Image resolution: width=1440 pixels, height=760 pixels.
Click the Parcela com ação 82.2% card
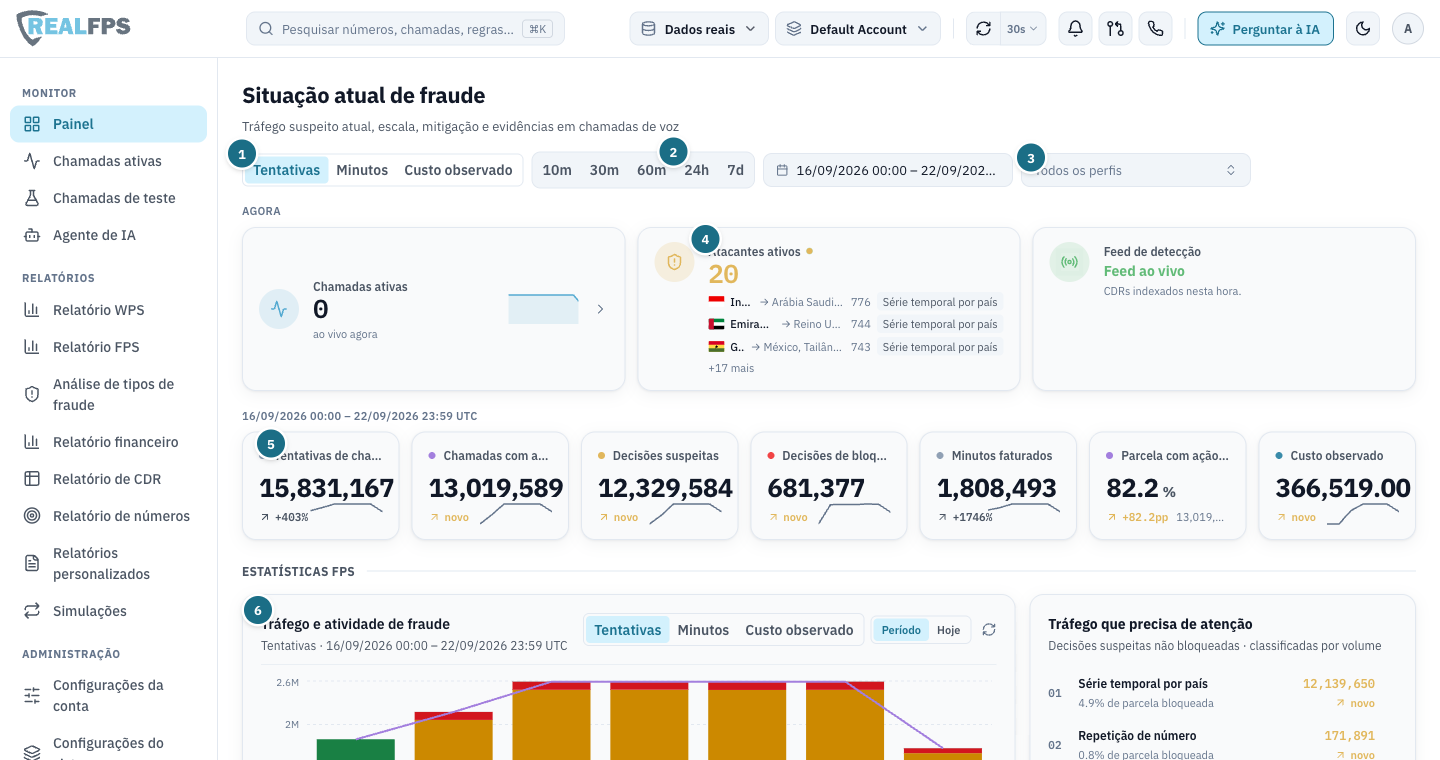(x=1167, y=486)
